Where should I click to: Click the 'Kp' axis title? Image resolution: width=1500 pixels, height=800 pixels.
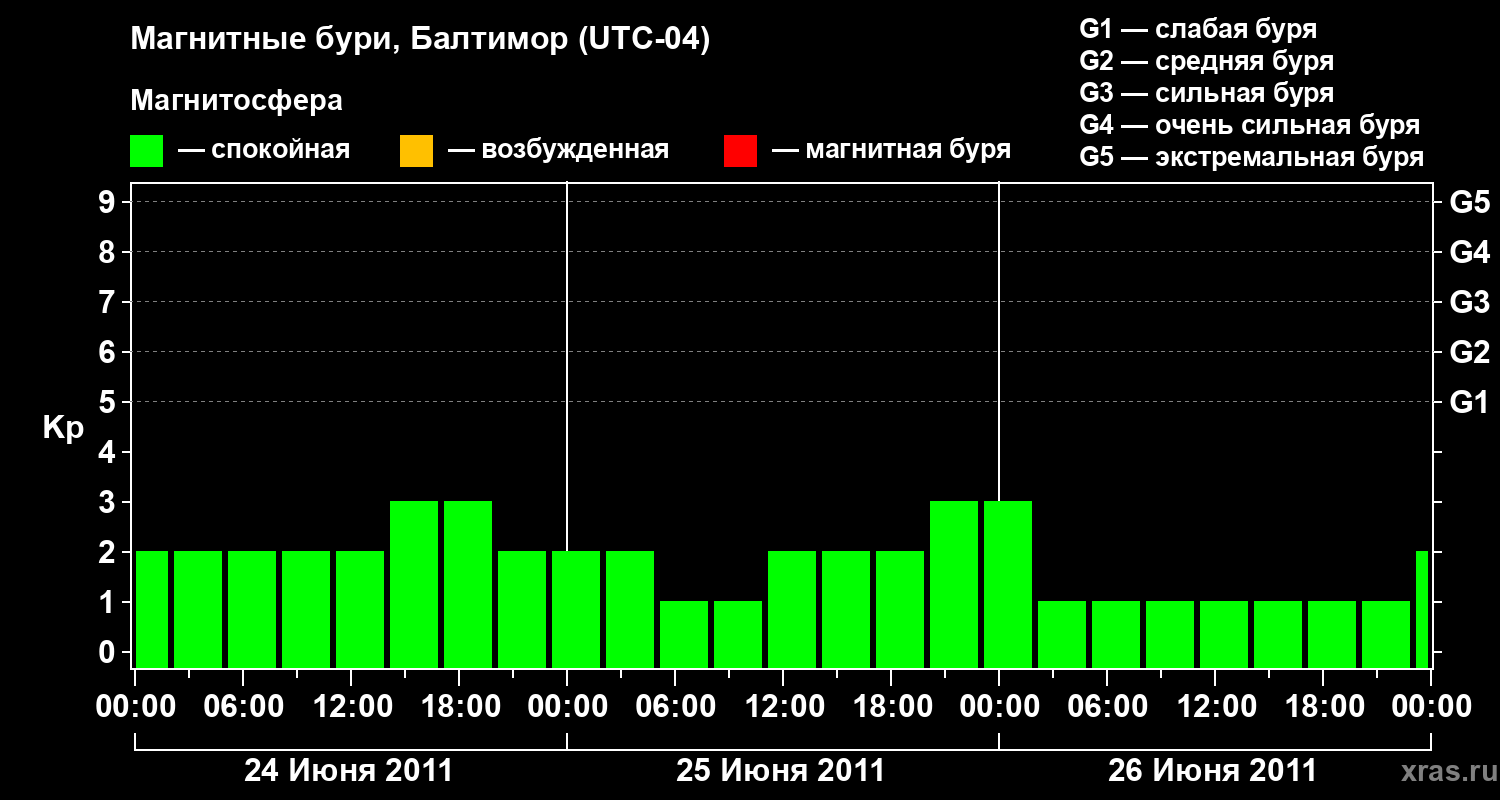click(63, 428)
